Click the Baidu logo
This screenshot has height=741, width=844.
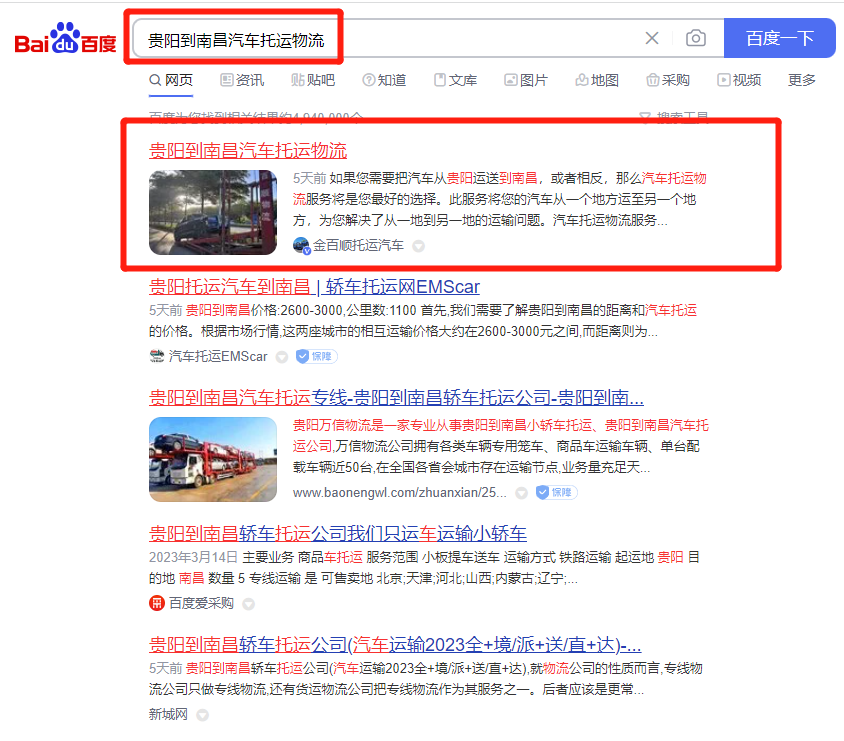pos(65,40)
